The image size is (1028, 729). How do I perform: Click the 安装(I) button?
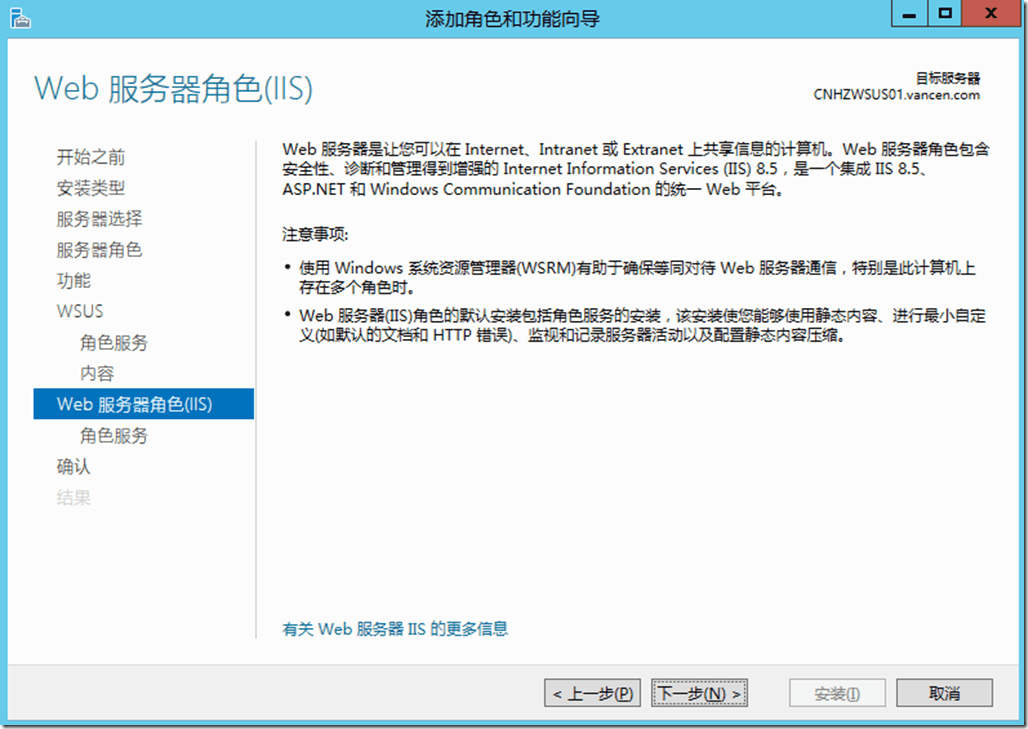coord(837,692)
